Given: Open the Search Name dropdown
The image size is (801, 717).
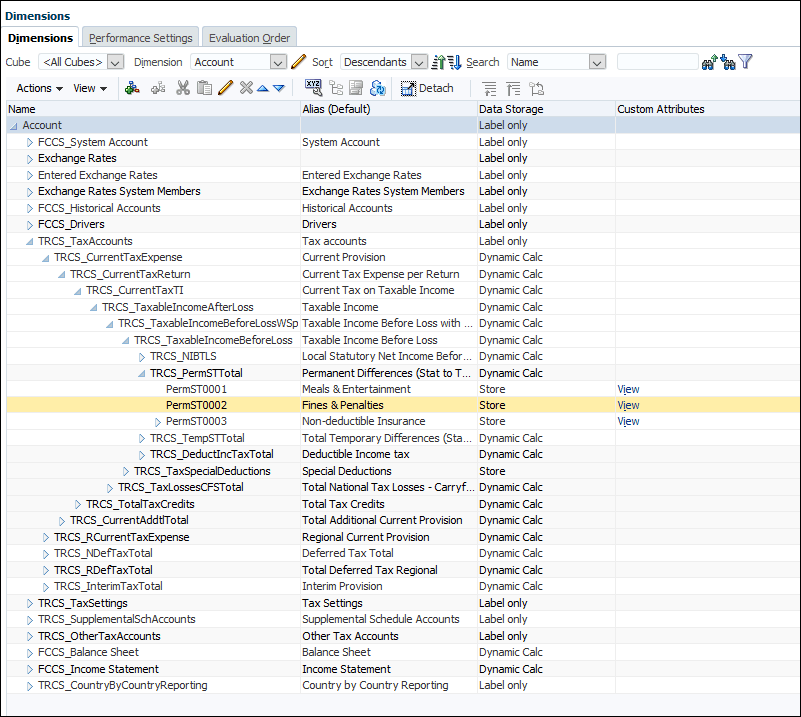Looking at the screenshot, I should click(x=597, y=62).
